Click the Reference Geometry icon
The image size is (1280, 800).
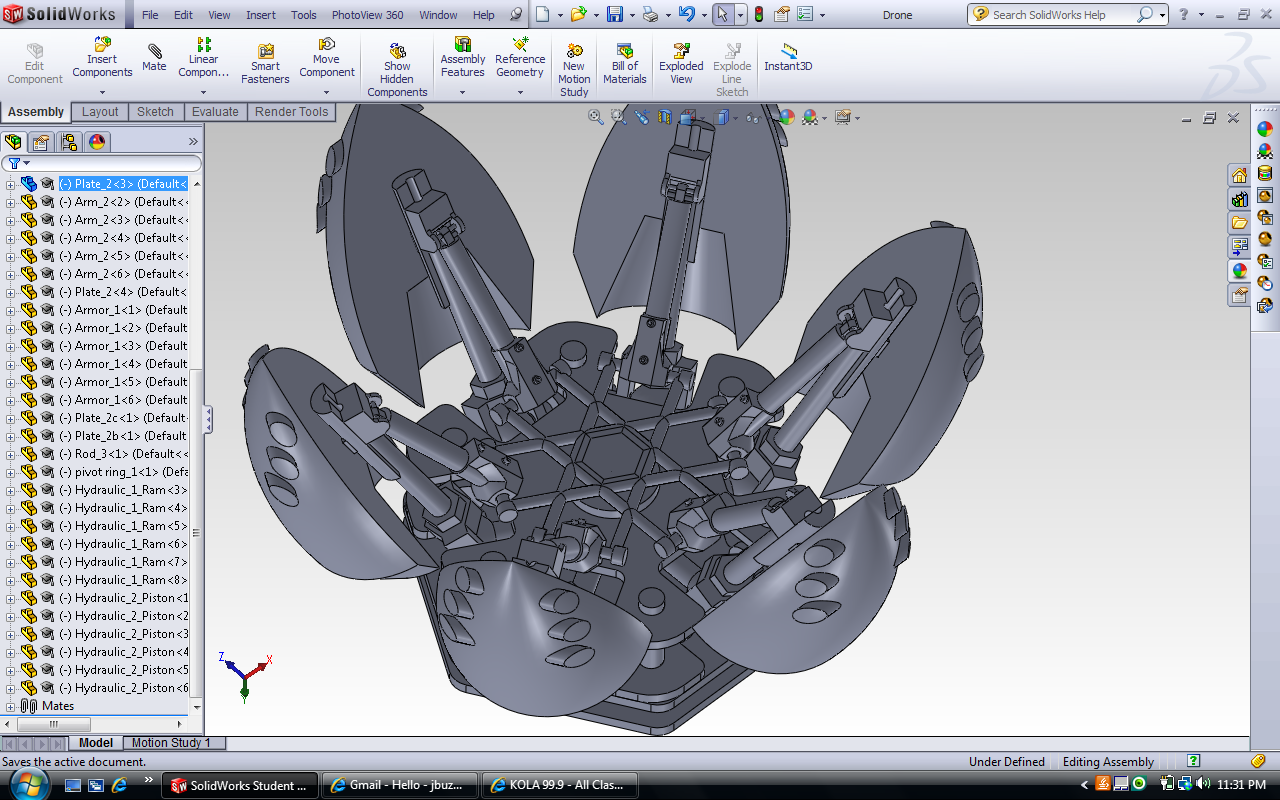pyautogui.click(x=520, y=58)
